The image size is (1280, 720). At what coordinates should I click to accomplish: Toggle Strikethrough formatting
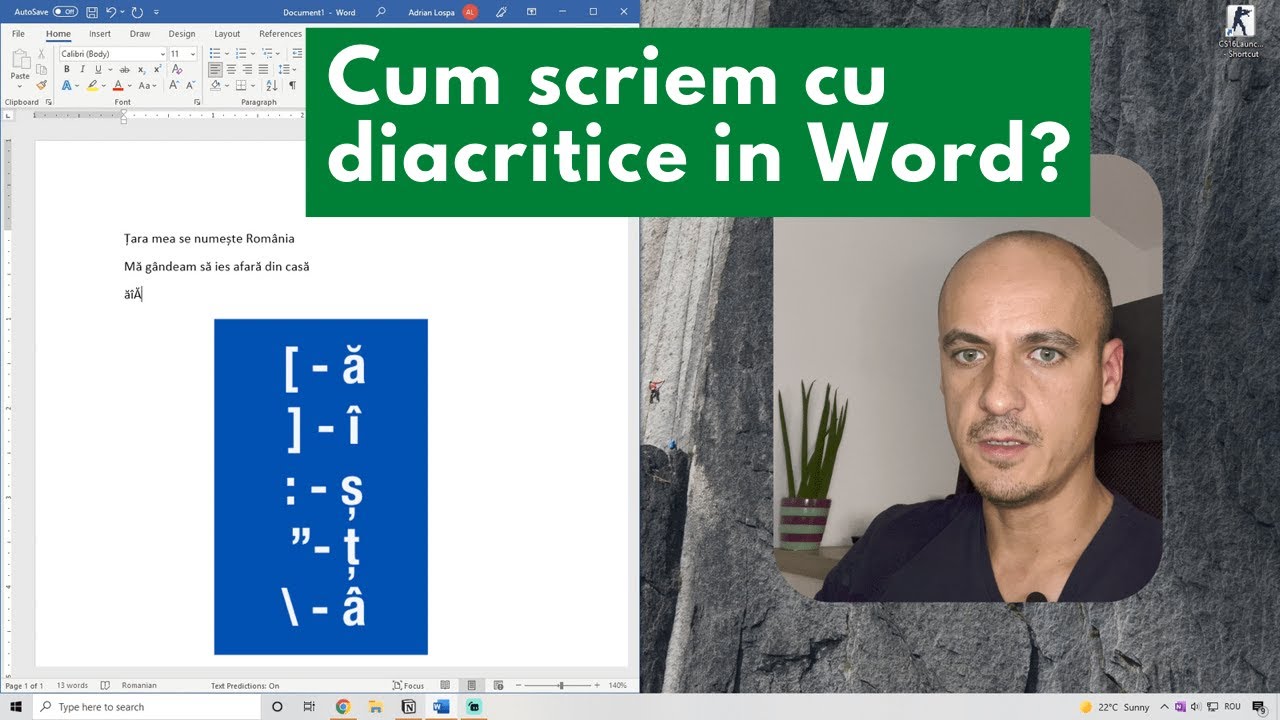point(125,70)
